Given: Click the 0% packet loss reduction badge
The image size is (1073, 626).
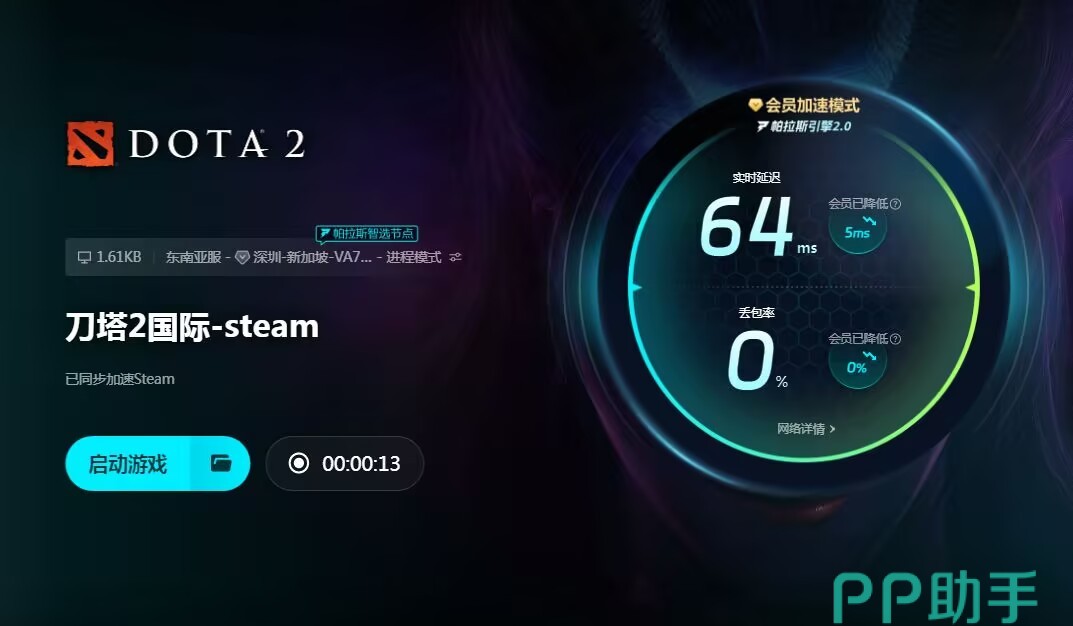Looking at the screenshot, I should coord(857,365).
